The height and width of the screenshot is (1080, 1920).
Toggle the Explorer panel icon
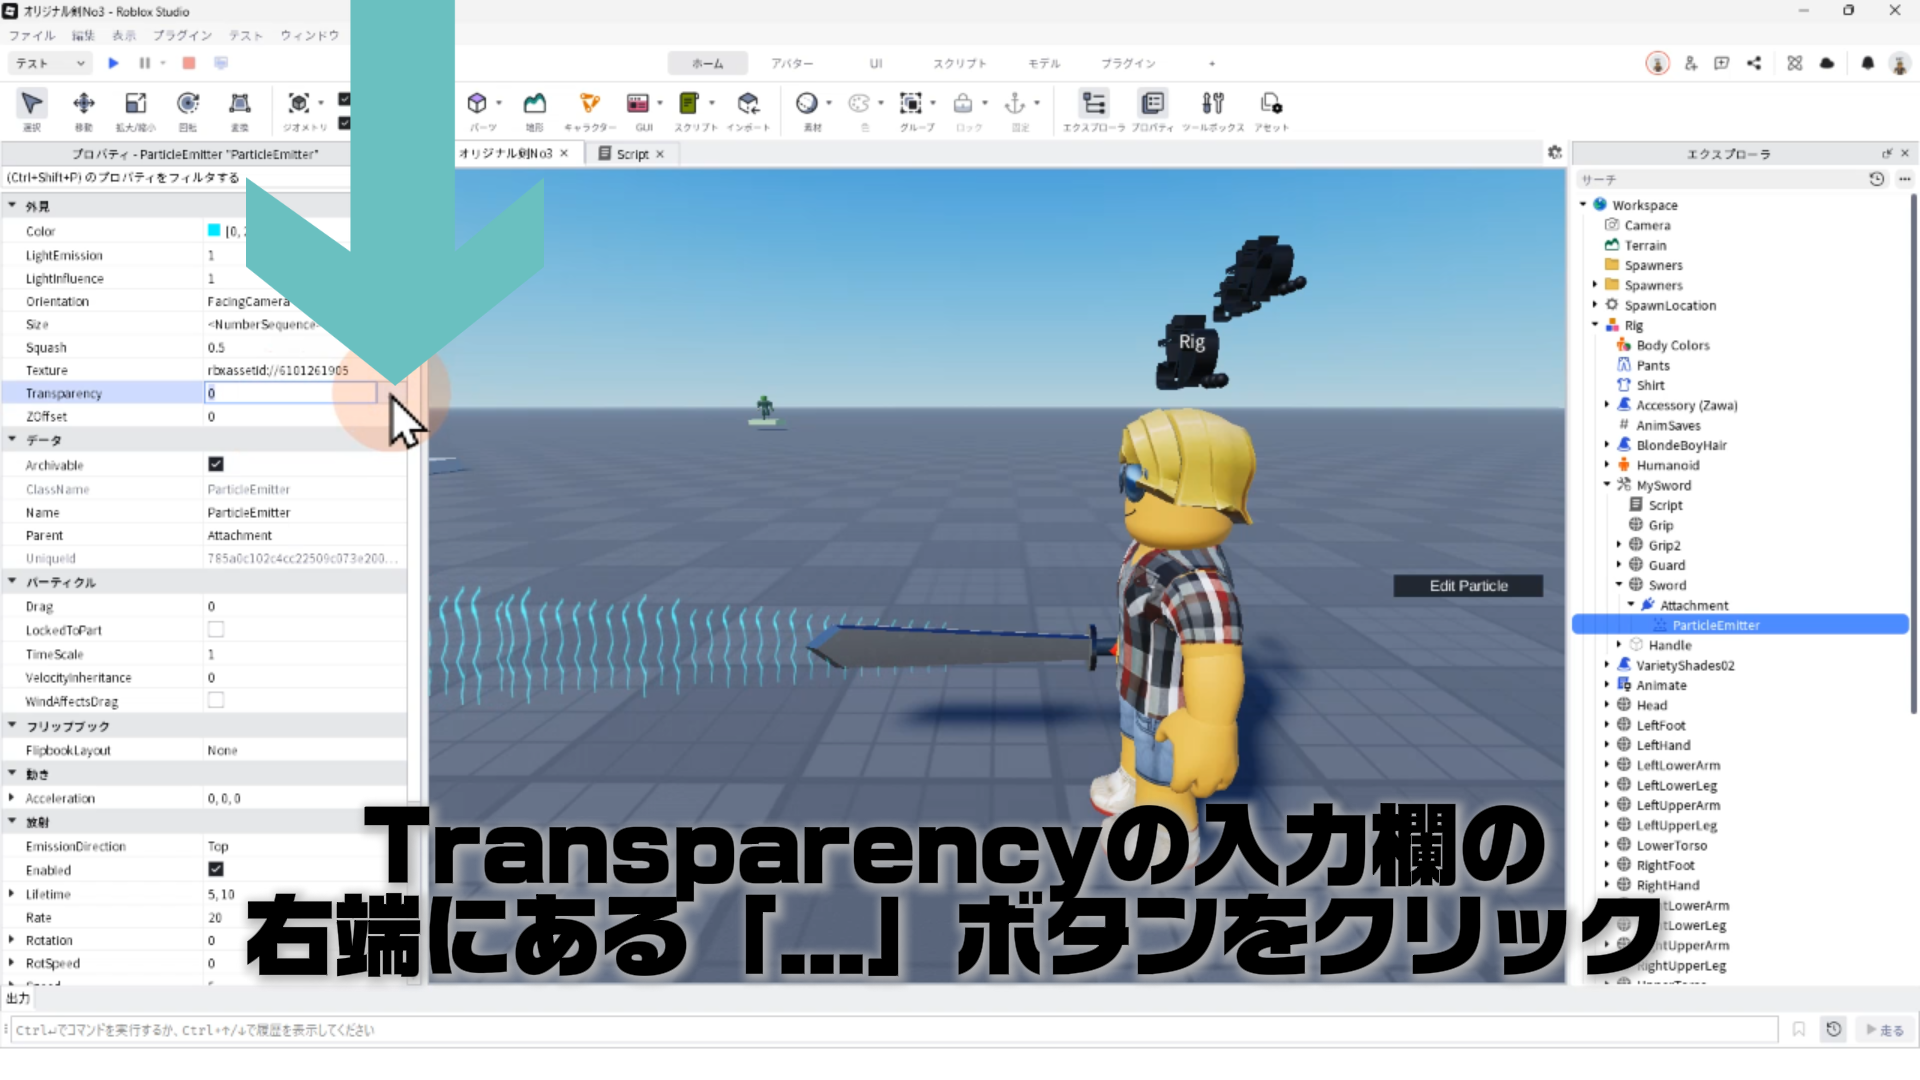(x=1094, y=104)
